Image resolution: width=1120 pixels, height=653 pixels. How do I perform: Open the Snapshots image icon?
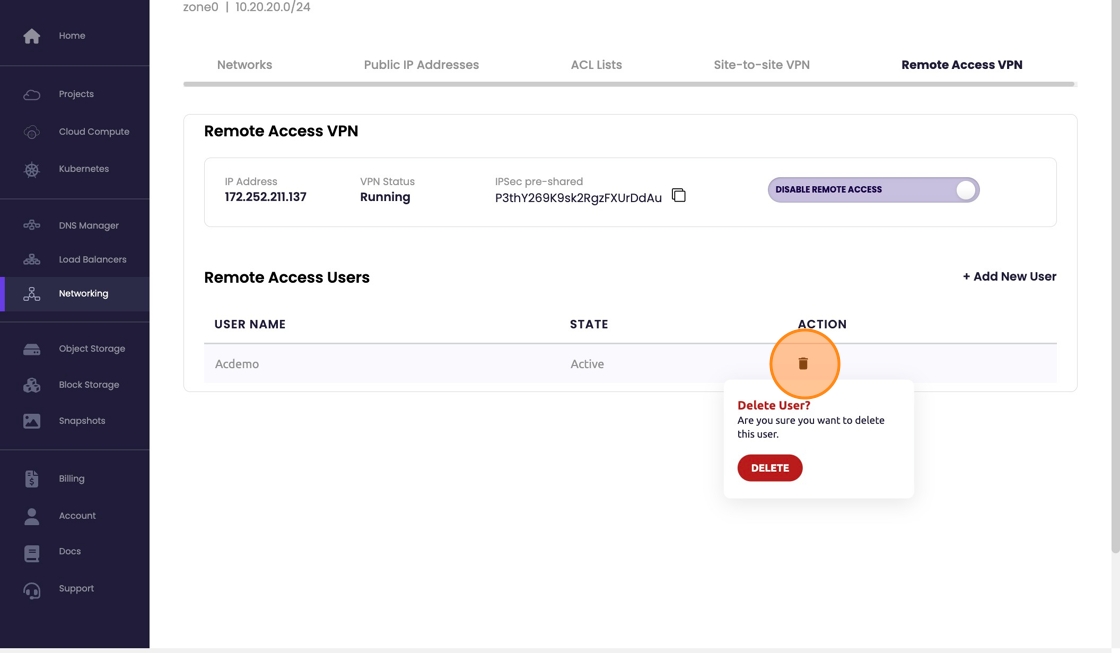[32, 421]
